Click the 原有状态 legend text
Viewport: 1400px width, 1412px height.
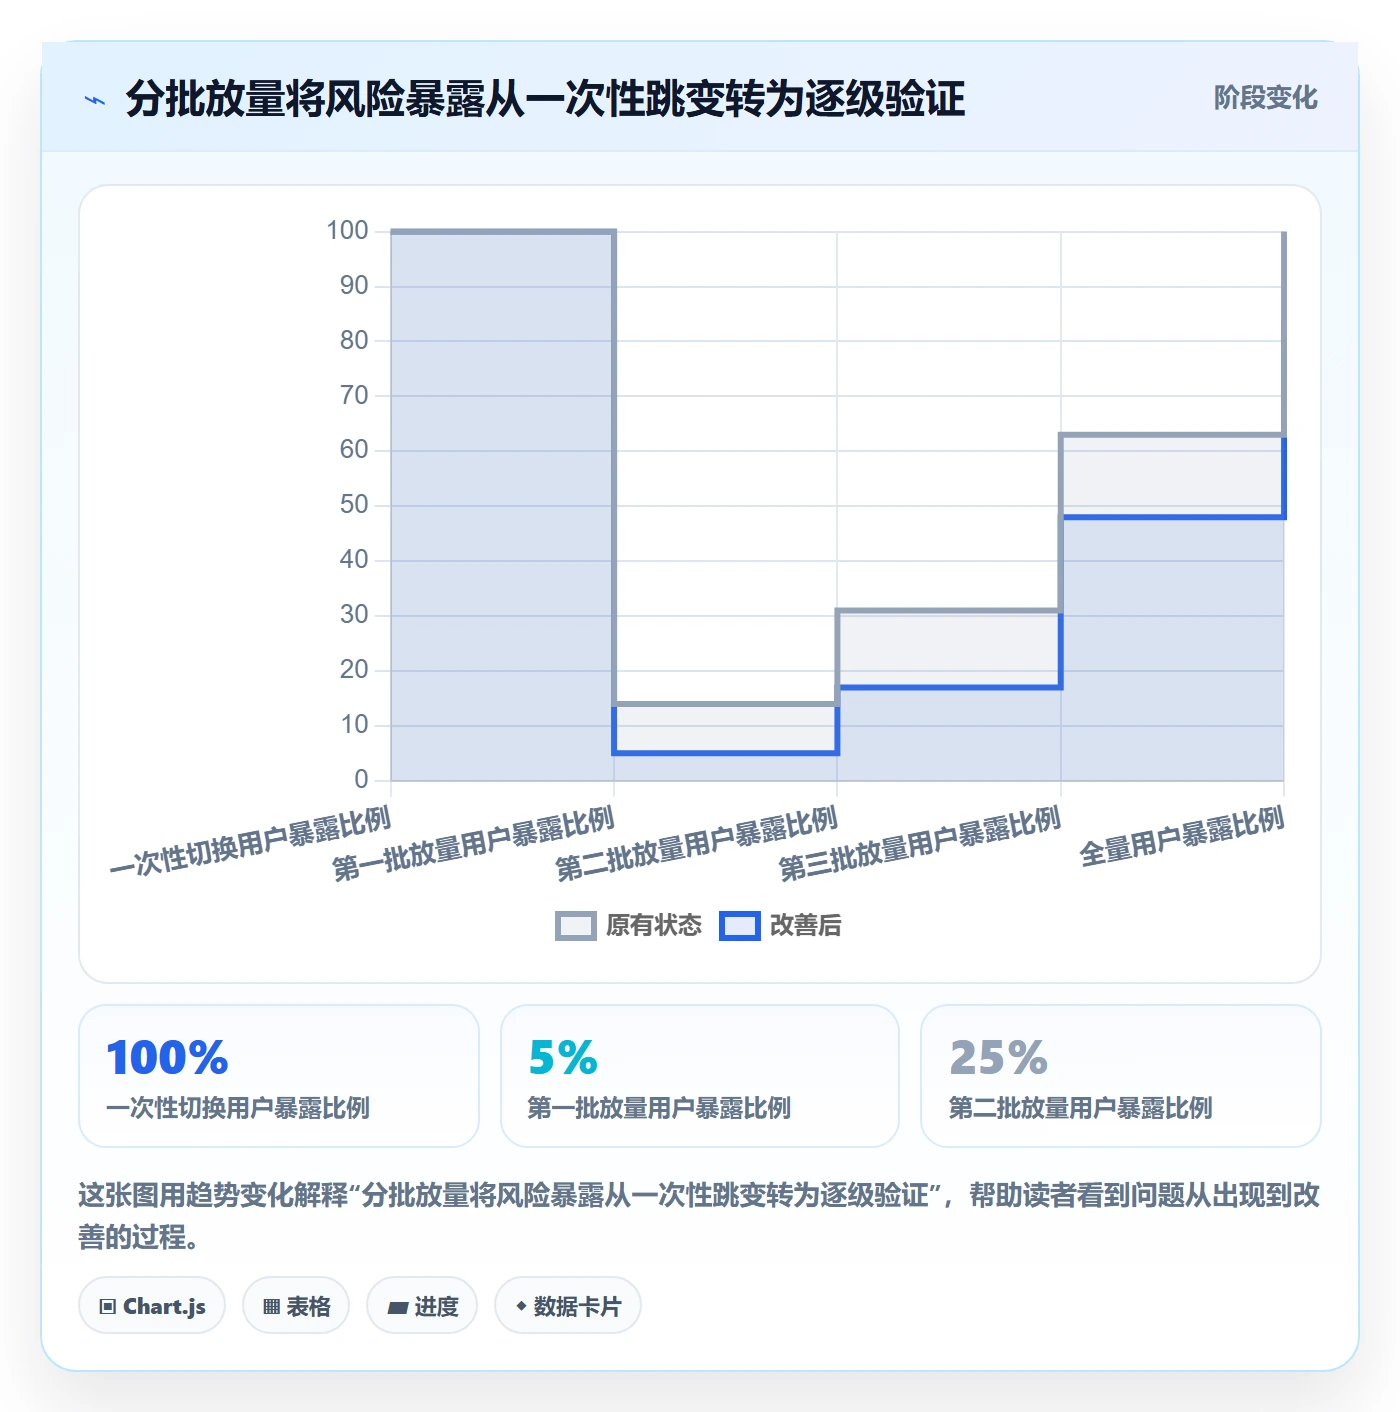(x=654, y=926)
